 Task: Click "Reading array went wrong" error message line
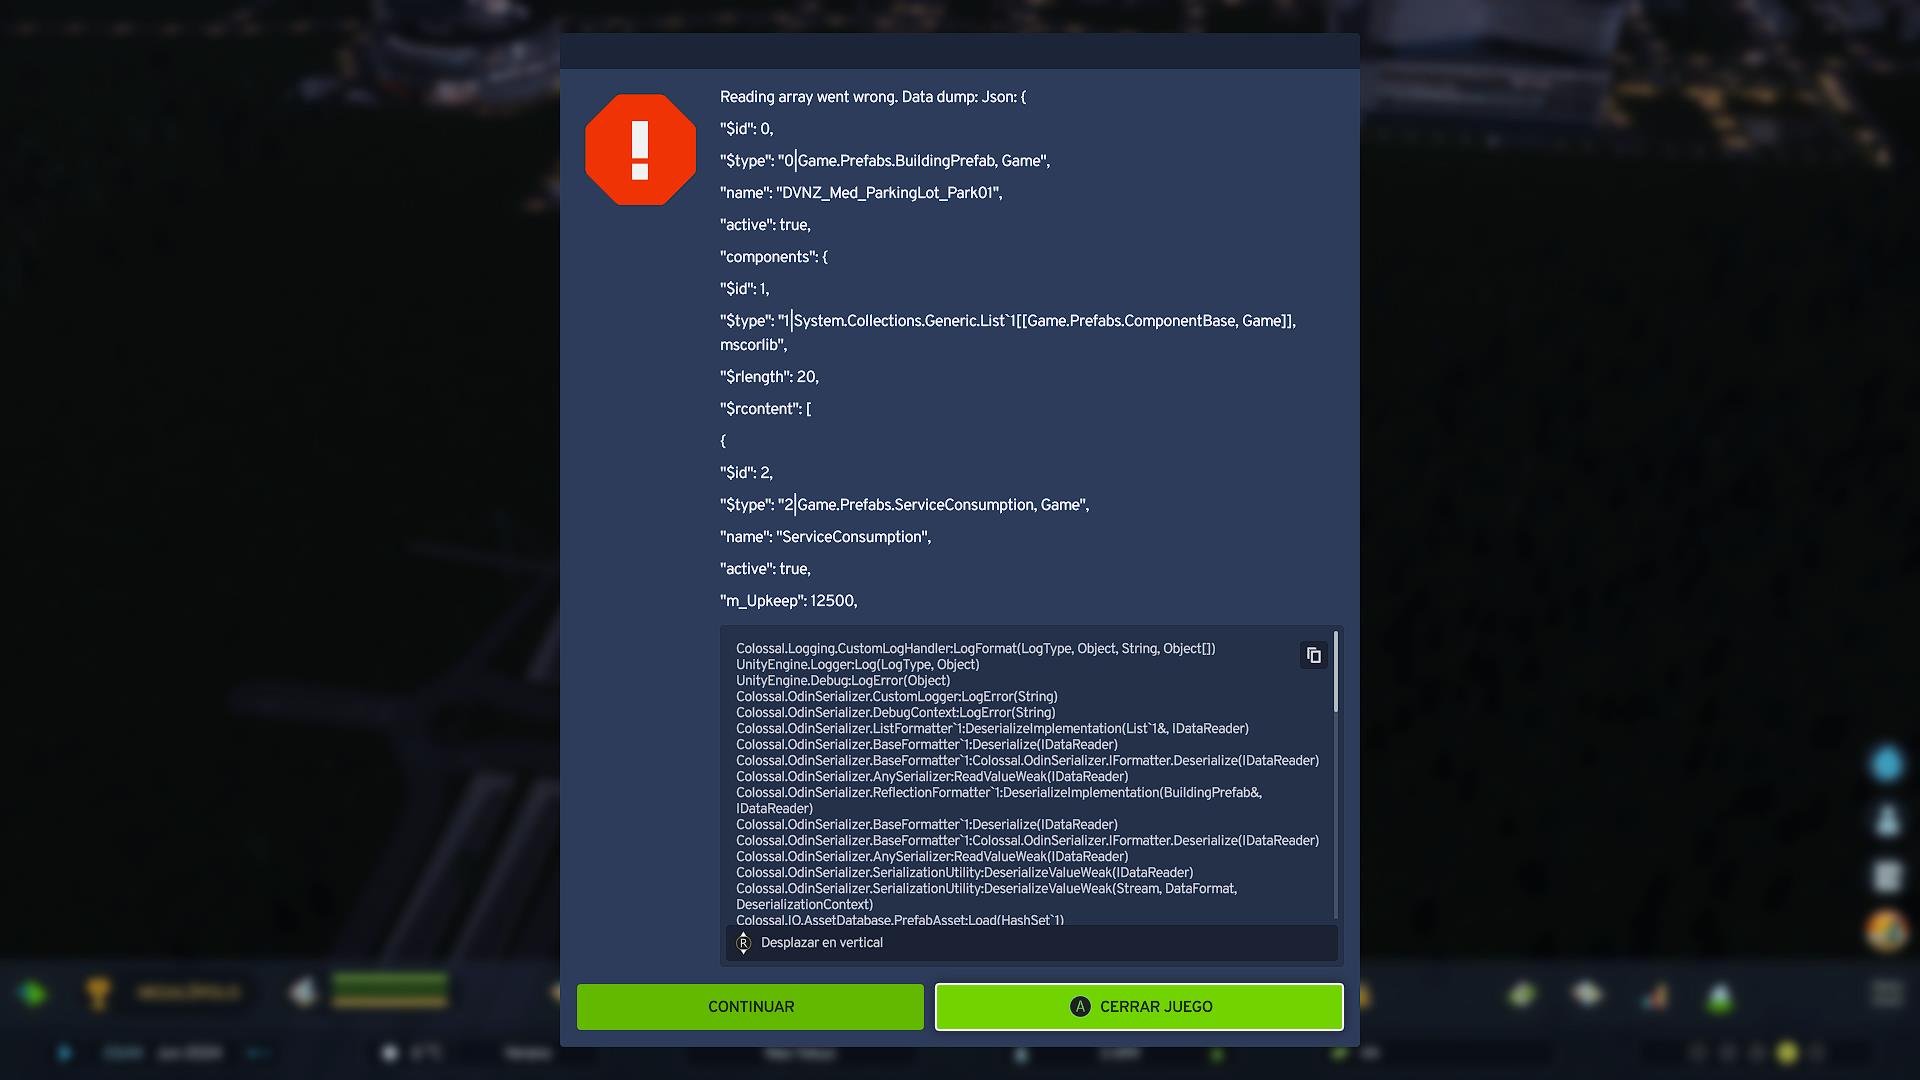pos(873,97)
